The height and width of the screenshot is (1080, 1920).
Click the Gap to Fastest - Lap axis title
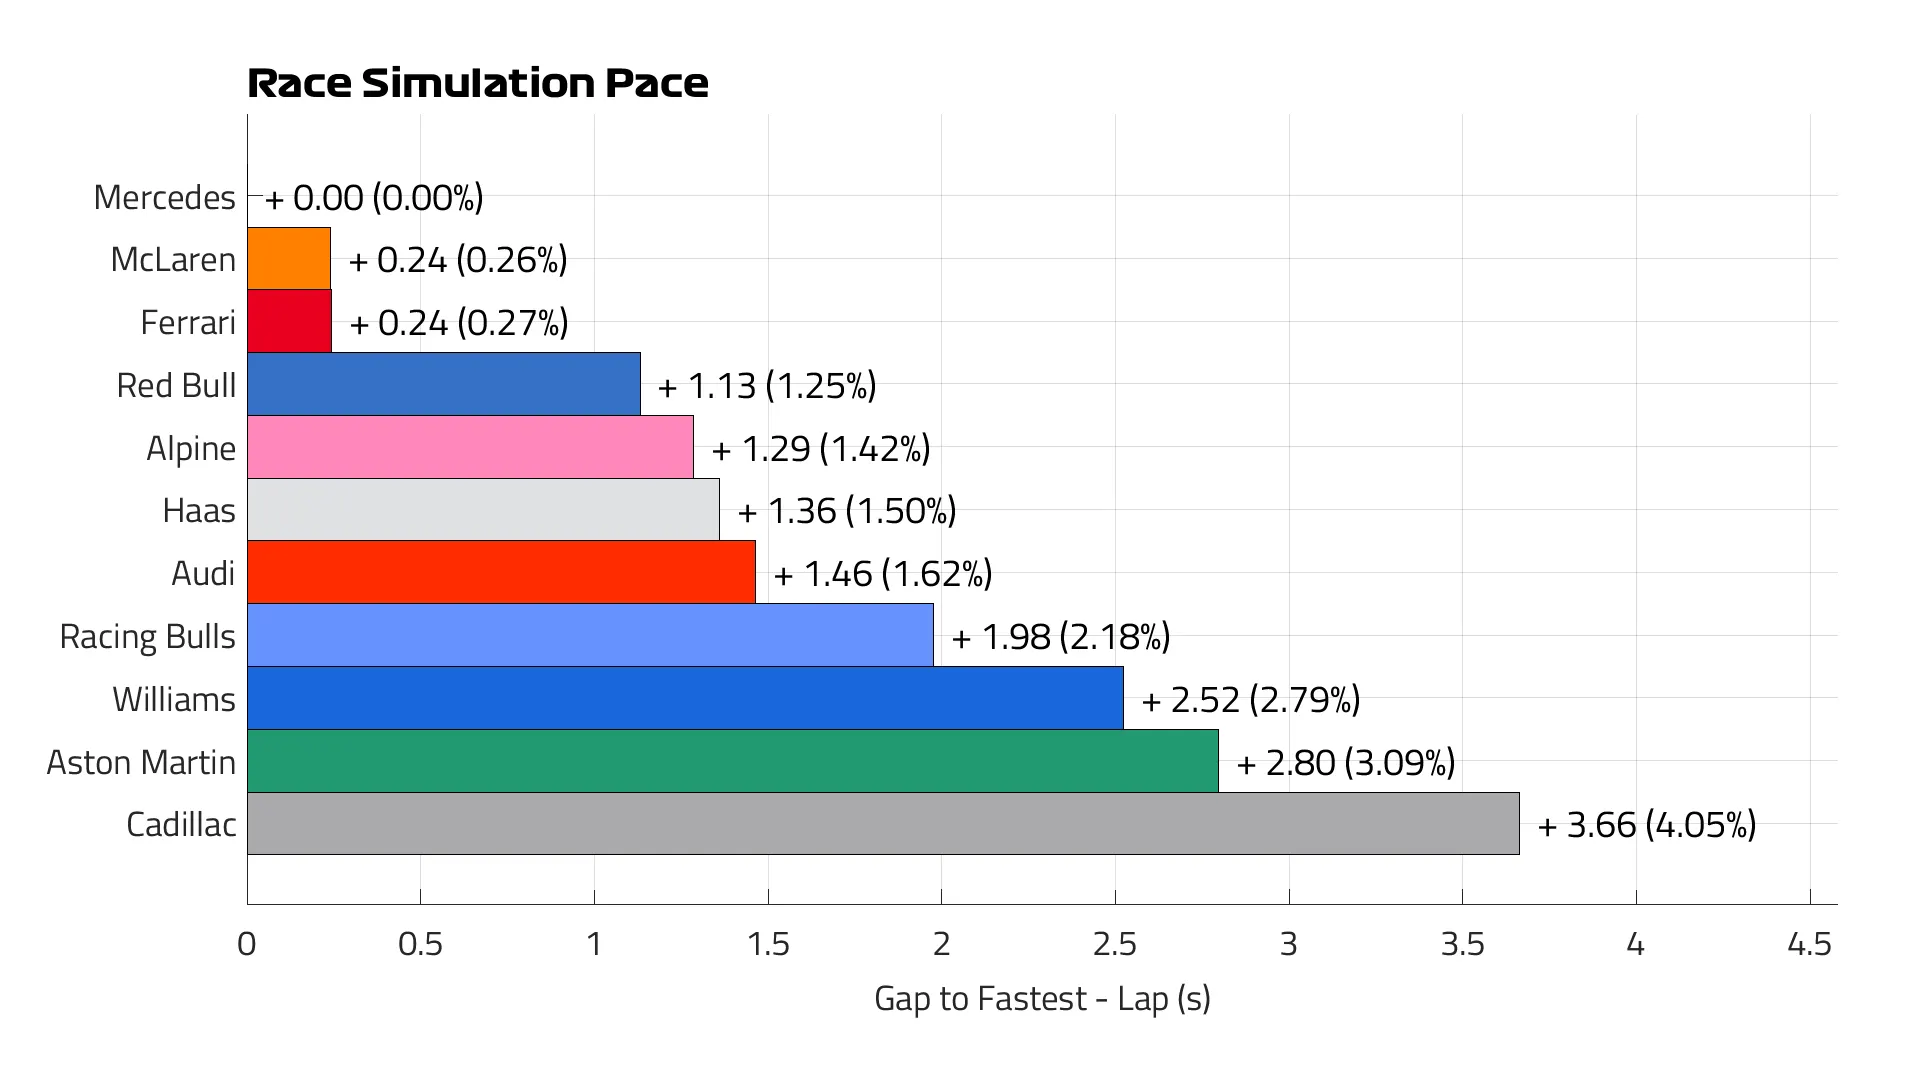coord(1042,999)
